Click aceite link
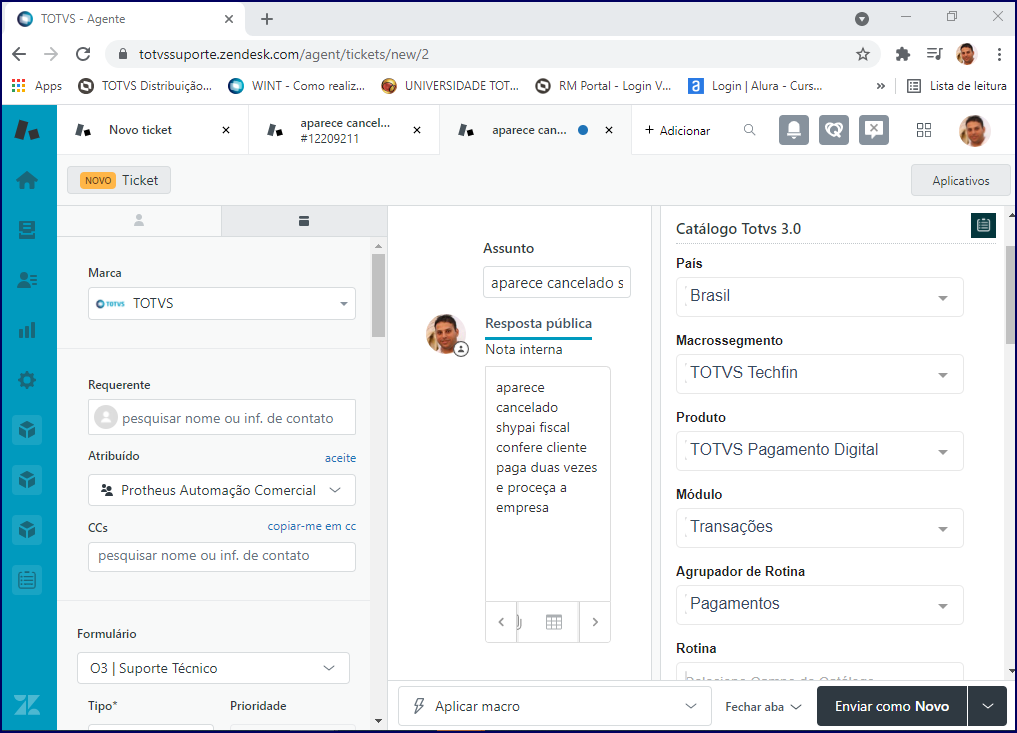Image resolution: width=1017 pixels, height=733 pixels. (340, 458)
